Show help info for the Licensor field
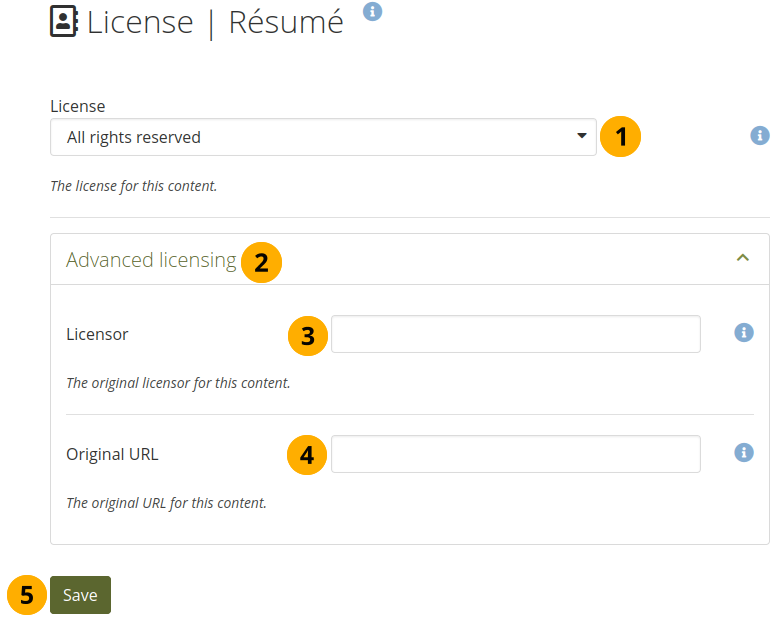This screenshot has width=778, height=619. [743, 333]
